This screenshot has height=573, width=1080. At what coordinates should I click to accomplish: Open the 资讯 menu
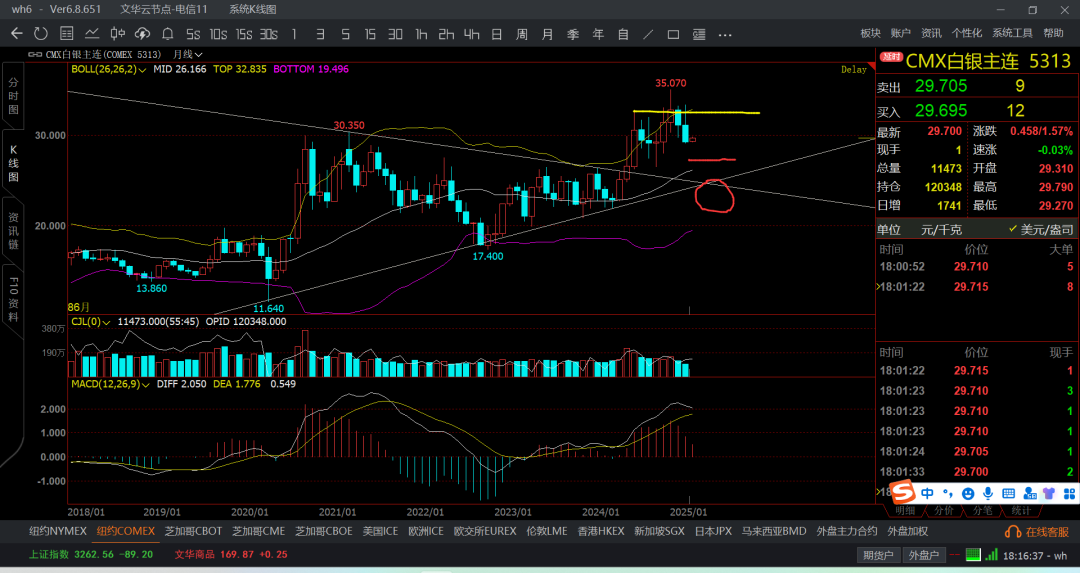tap(931, 33)
